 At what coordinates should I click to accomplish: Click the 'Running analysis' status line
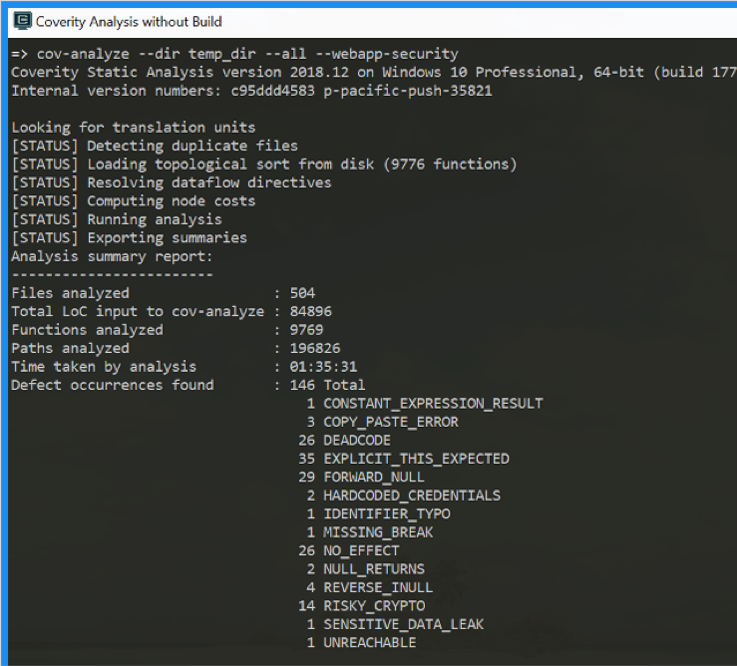point(117,219)
